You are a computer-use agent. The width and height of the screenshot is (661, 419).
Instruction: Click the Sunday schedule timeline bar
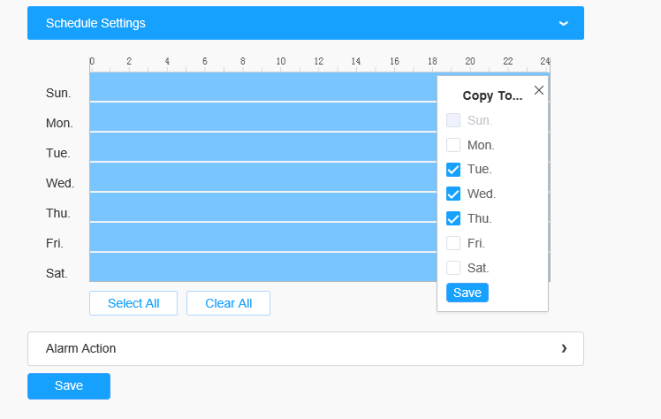pos(262,88)
